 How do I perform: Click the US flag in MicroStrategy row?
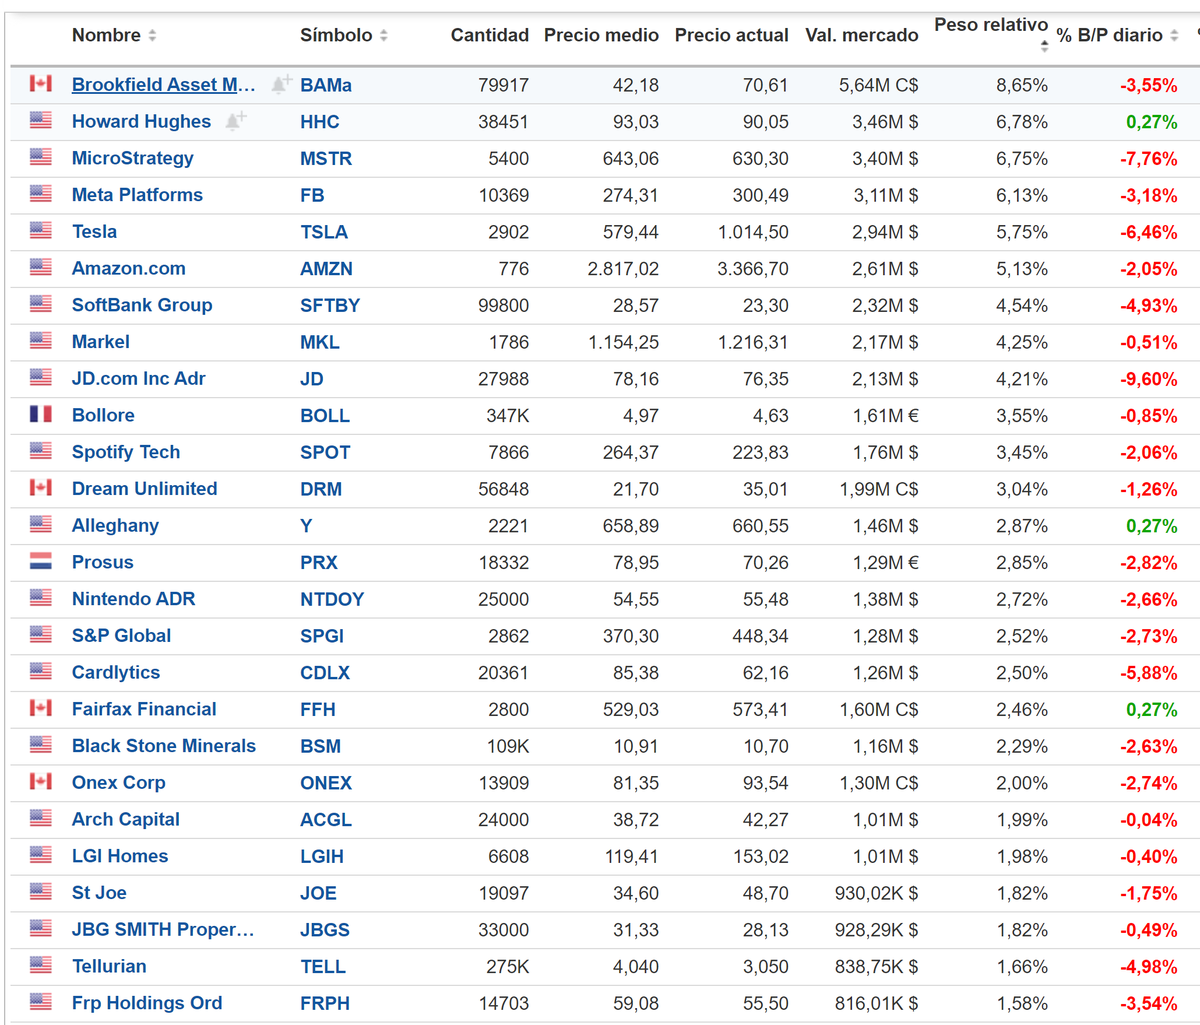point(40,158)
